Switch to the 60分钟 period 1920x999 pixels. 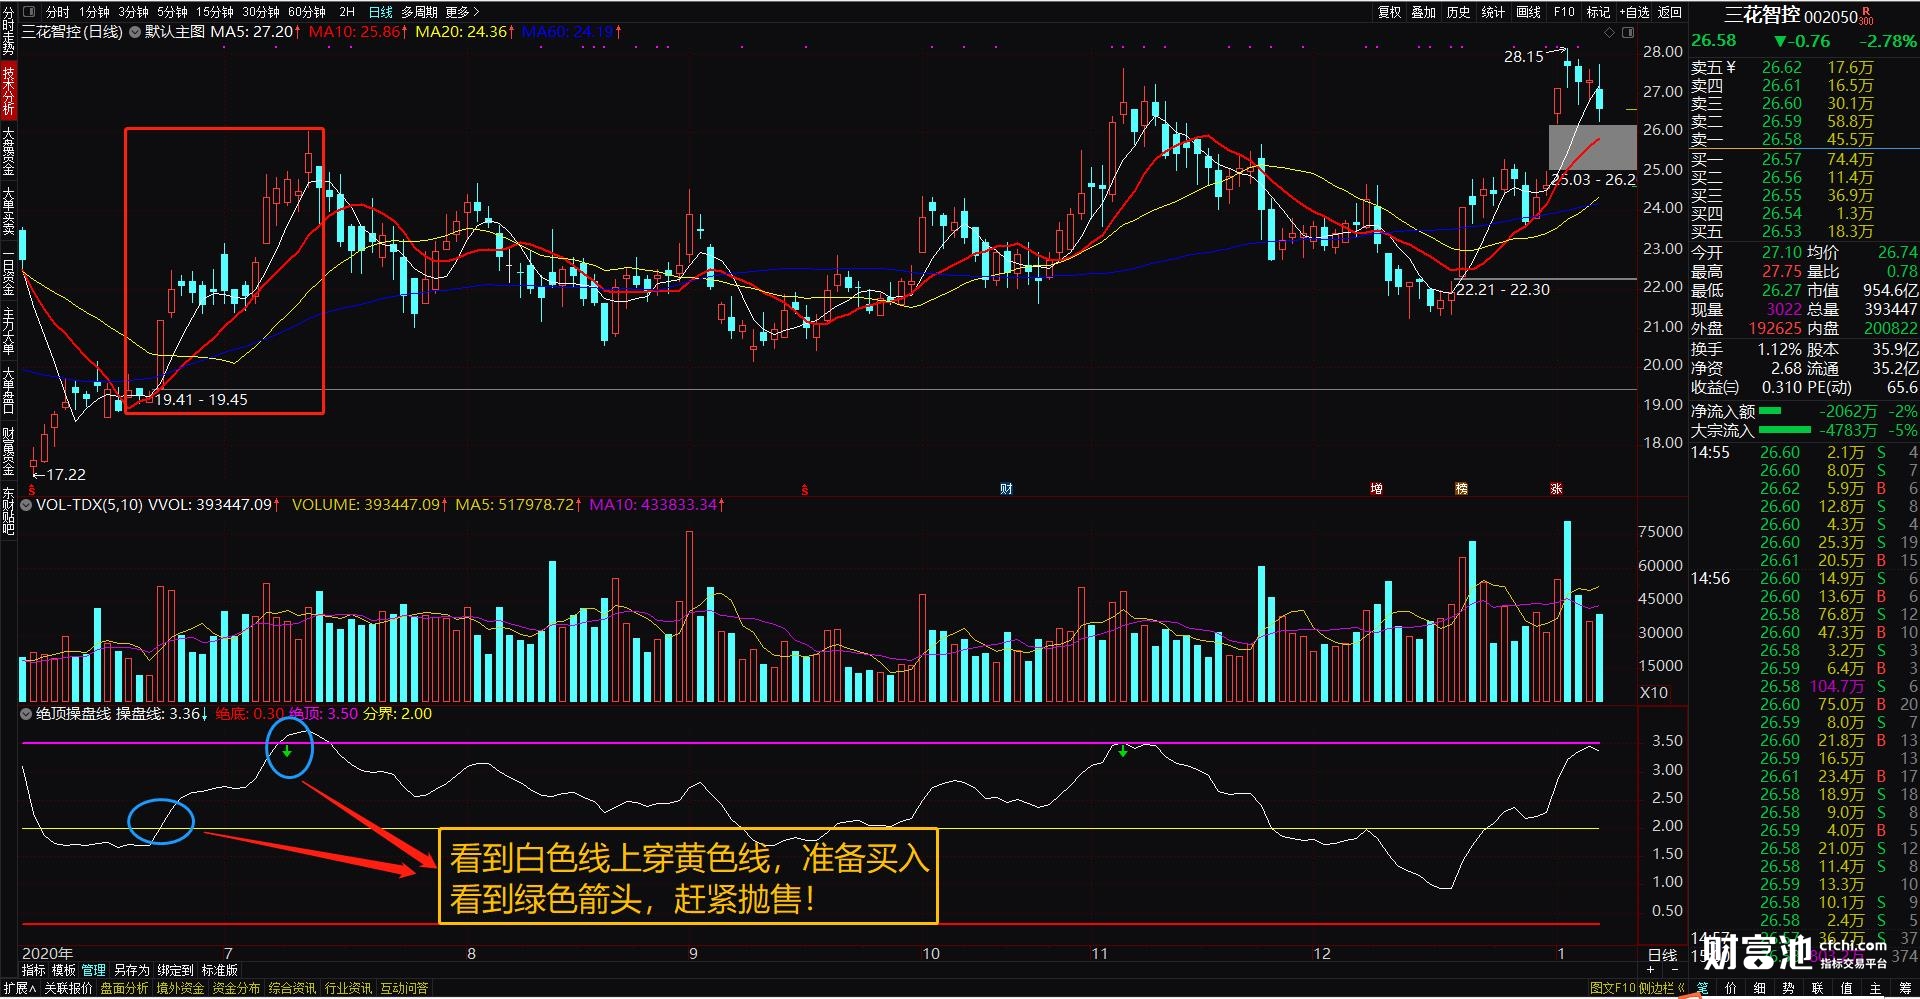pos(307,12)
